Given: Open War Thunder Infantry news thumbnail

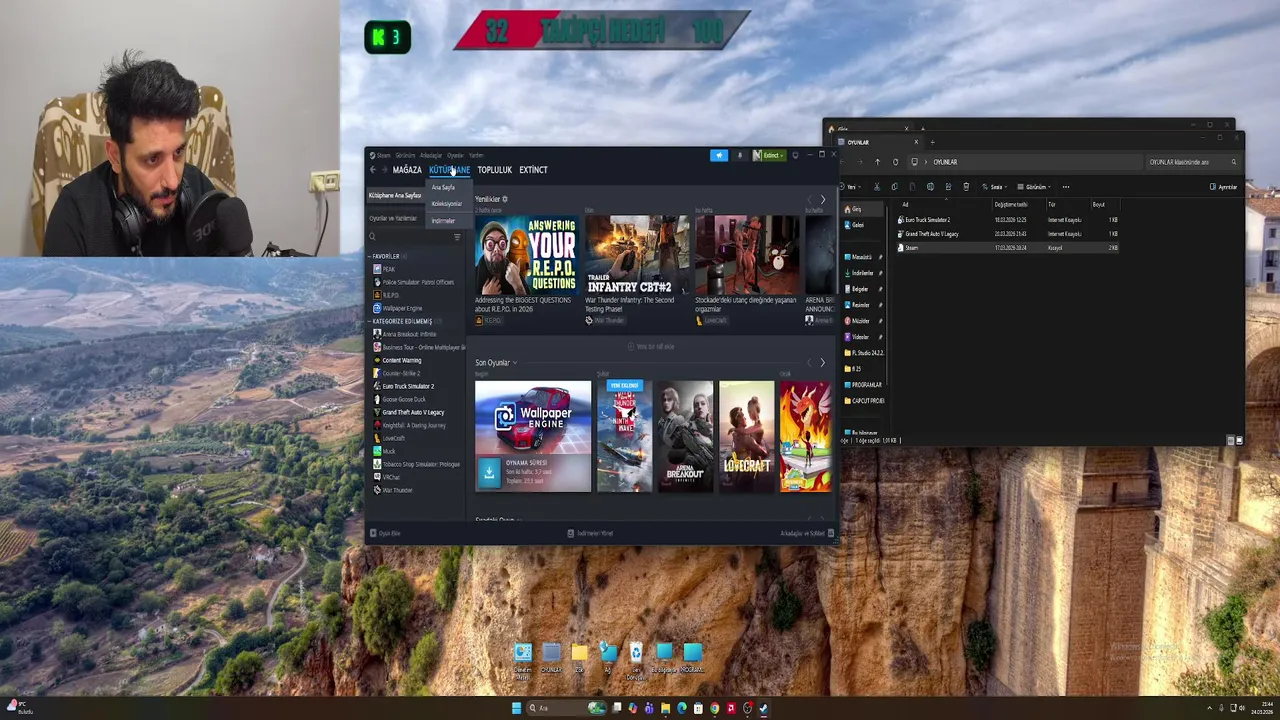Looking at the screenshot, I should (637, 255).
